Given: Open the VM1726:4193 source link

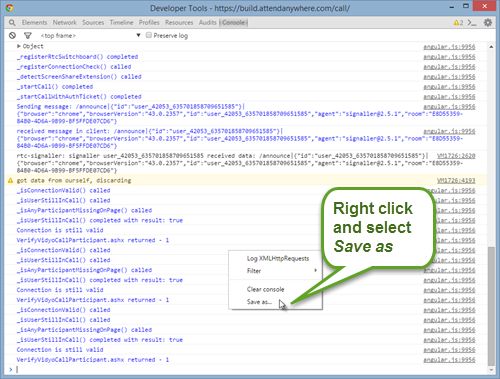Looking at the screenshot, I should click(x=456, y=180).
